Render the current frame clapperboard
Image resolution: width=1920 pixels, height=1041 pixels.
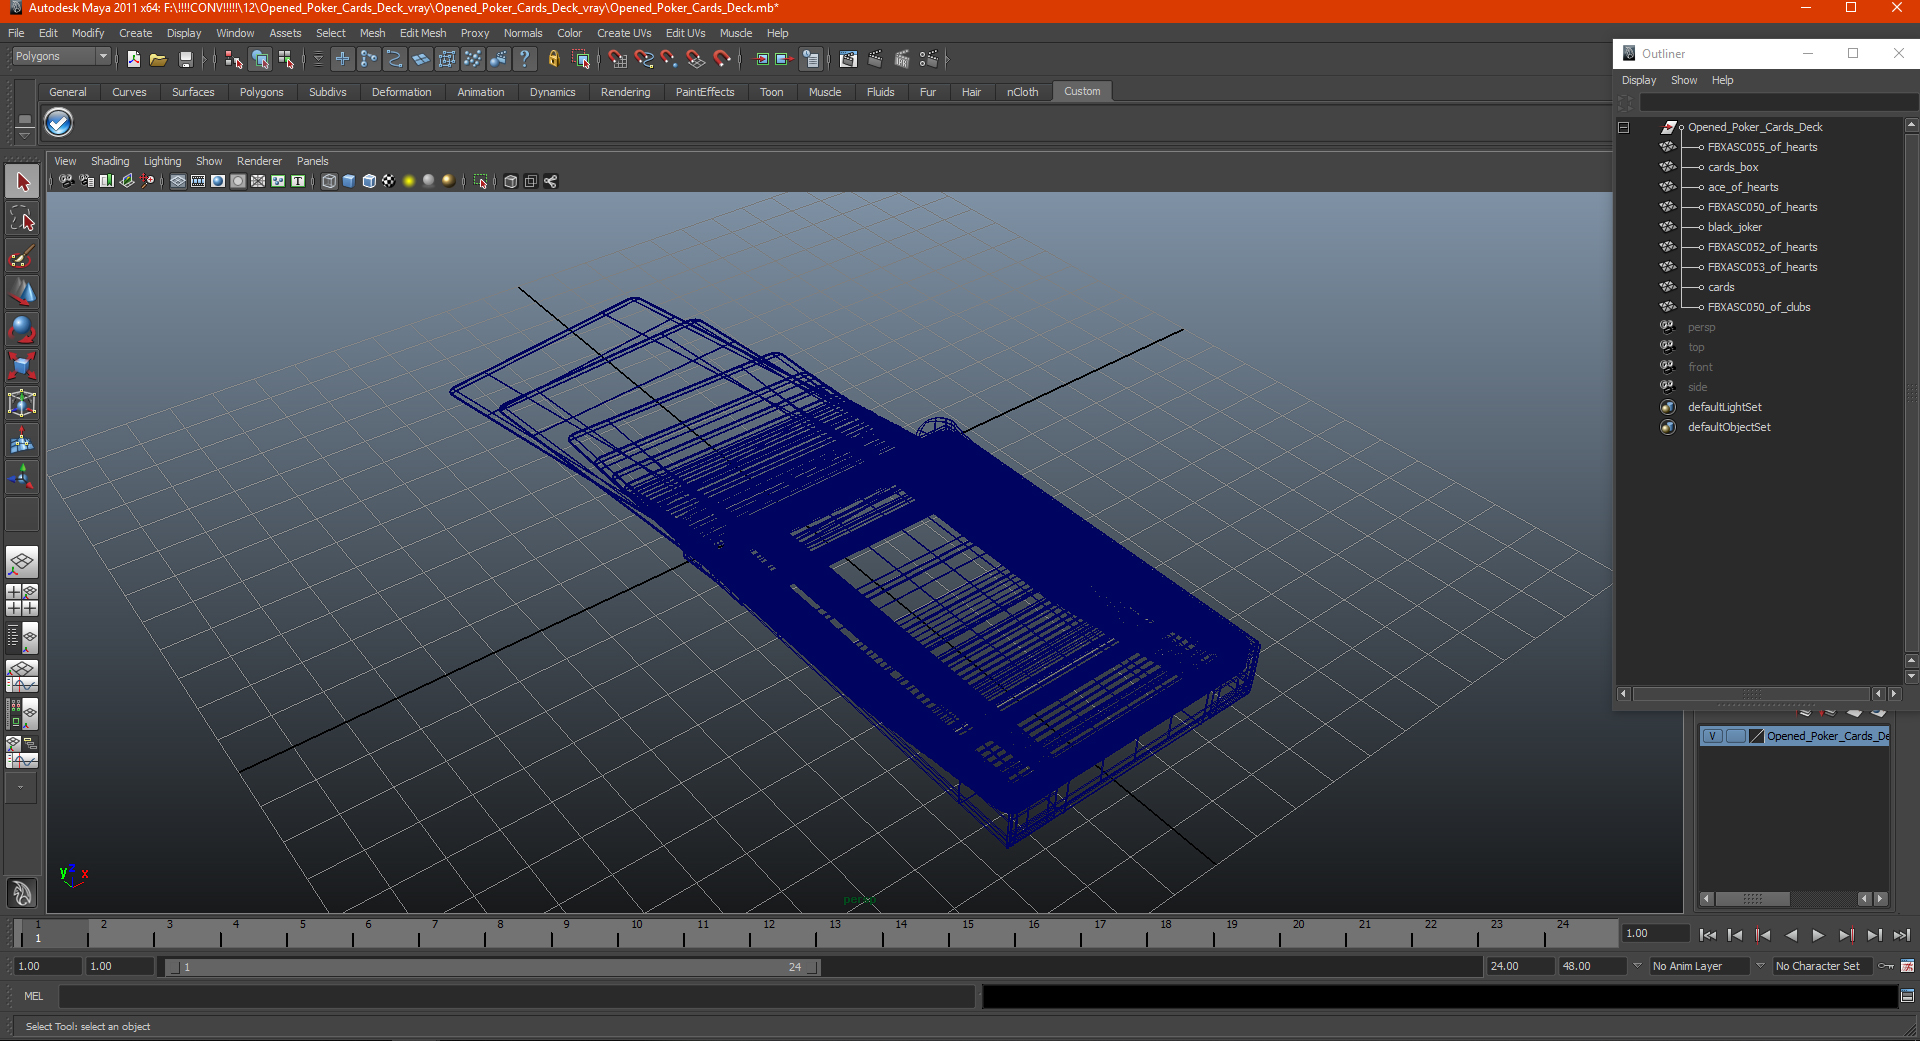[x=875, y=59]
